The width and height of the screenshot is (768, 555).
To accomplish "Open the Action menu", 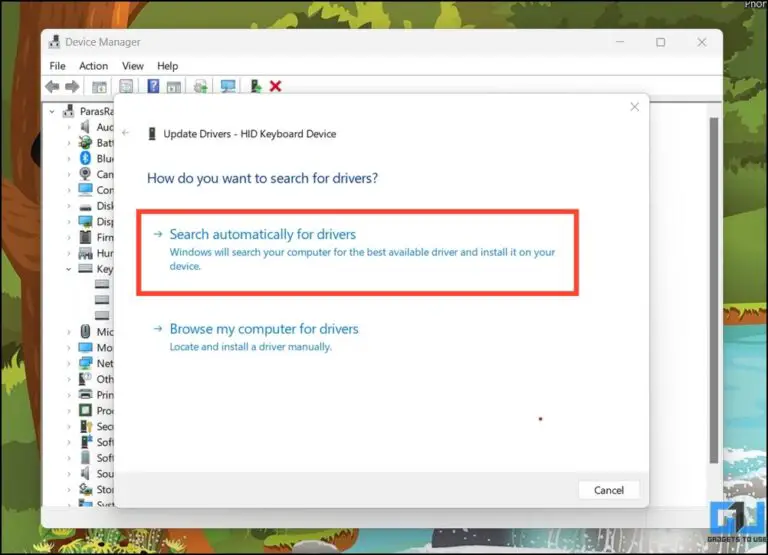I will 94,66.
